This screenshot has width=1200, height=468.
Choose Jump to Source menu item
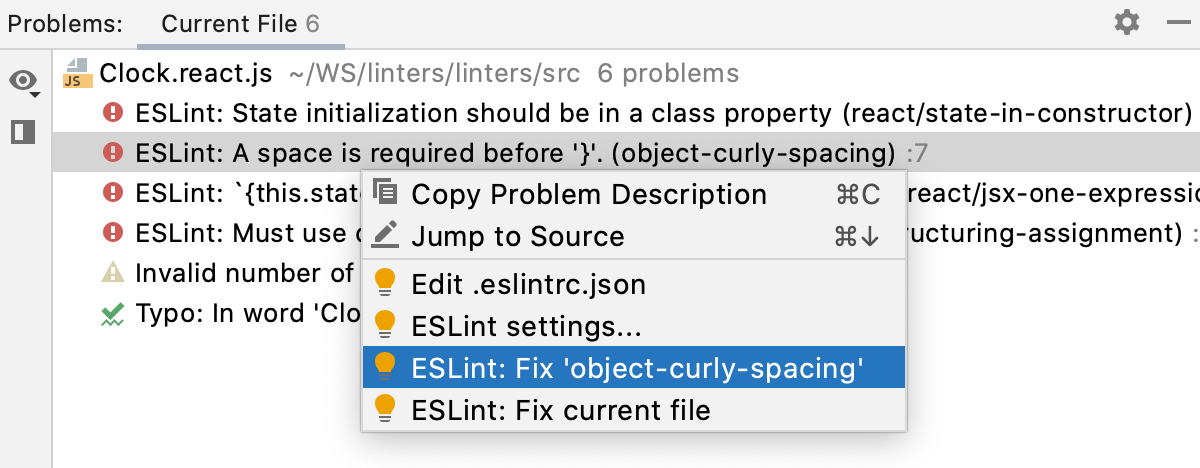[517, 236]
